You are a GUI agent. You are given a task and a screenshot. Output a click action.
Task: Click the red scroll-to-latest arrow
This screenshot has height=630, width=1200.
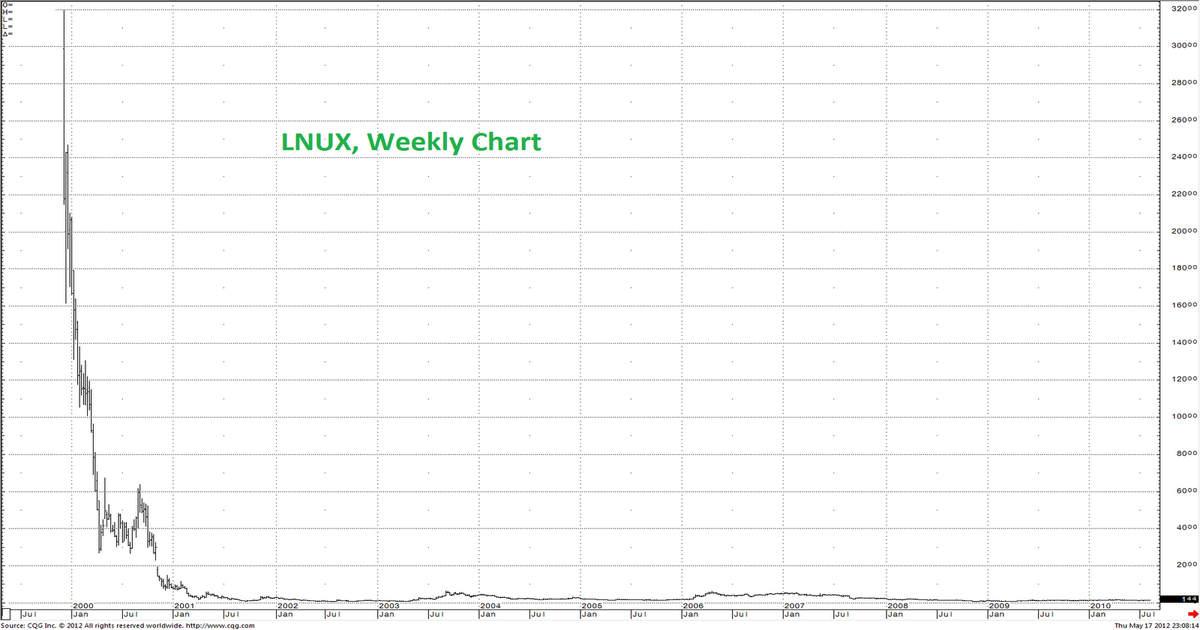coord(1194,613)
